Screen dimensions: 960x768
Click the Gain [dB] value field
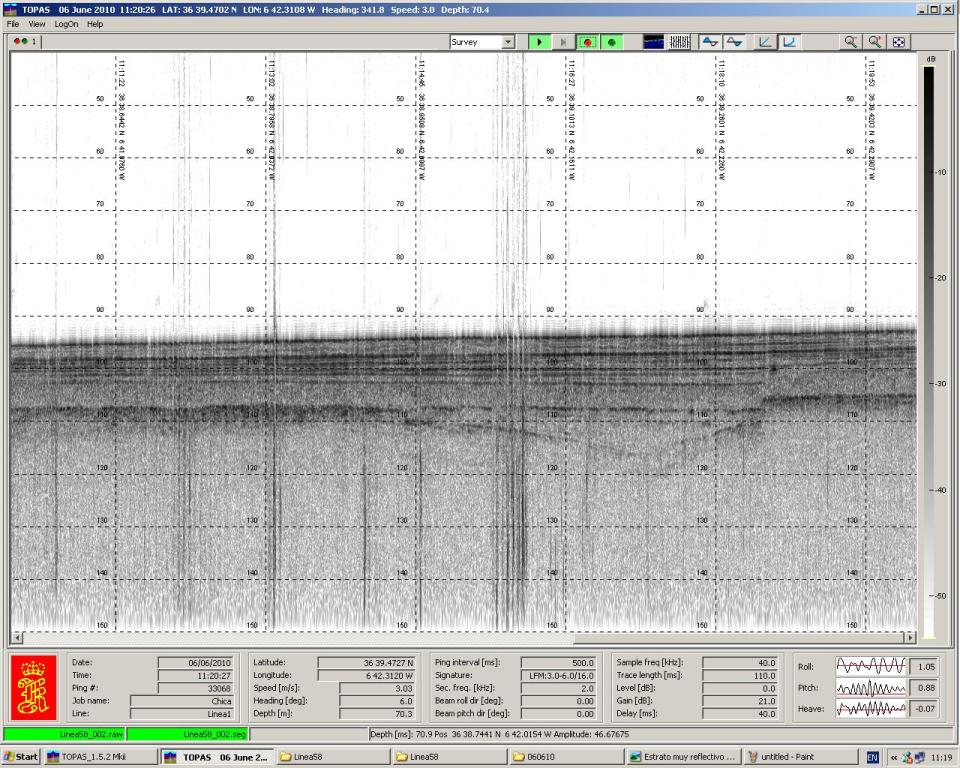(x=738, y=701)
